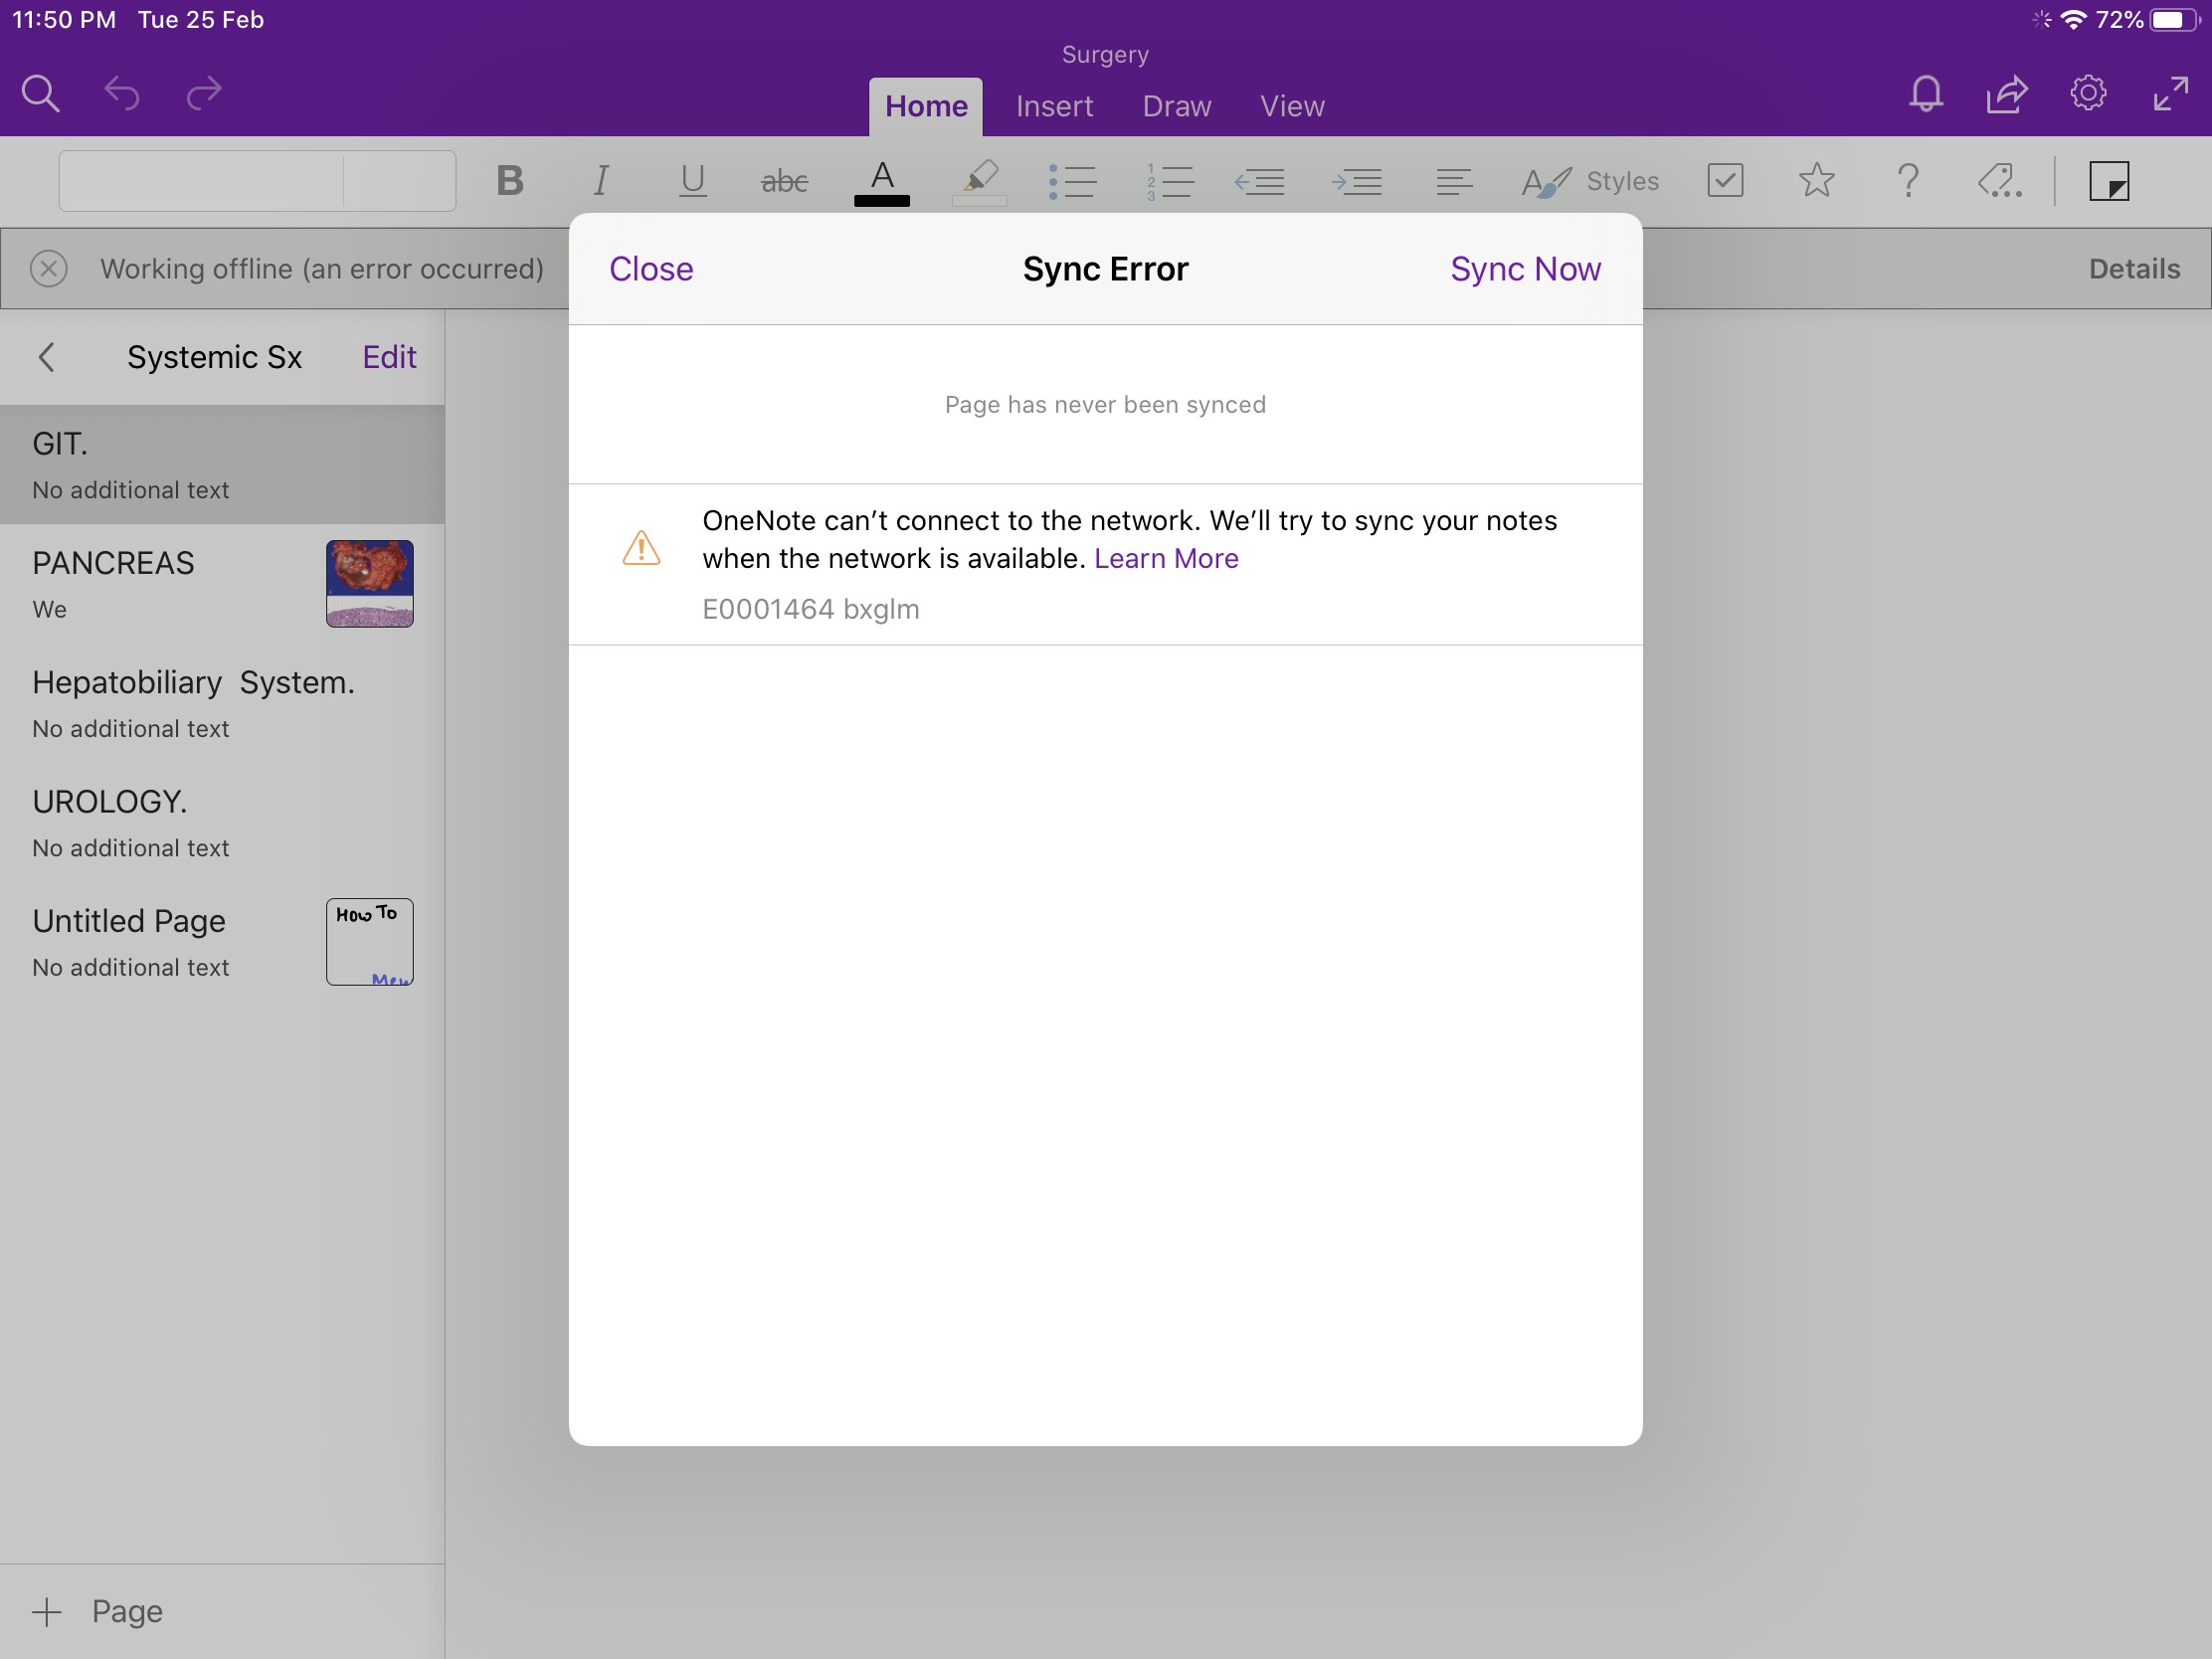
Task: Dismiss the Working offline banner
Action: 48,269
